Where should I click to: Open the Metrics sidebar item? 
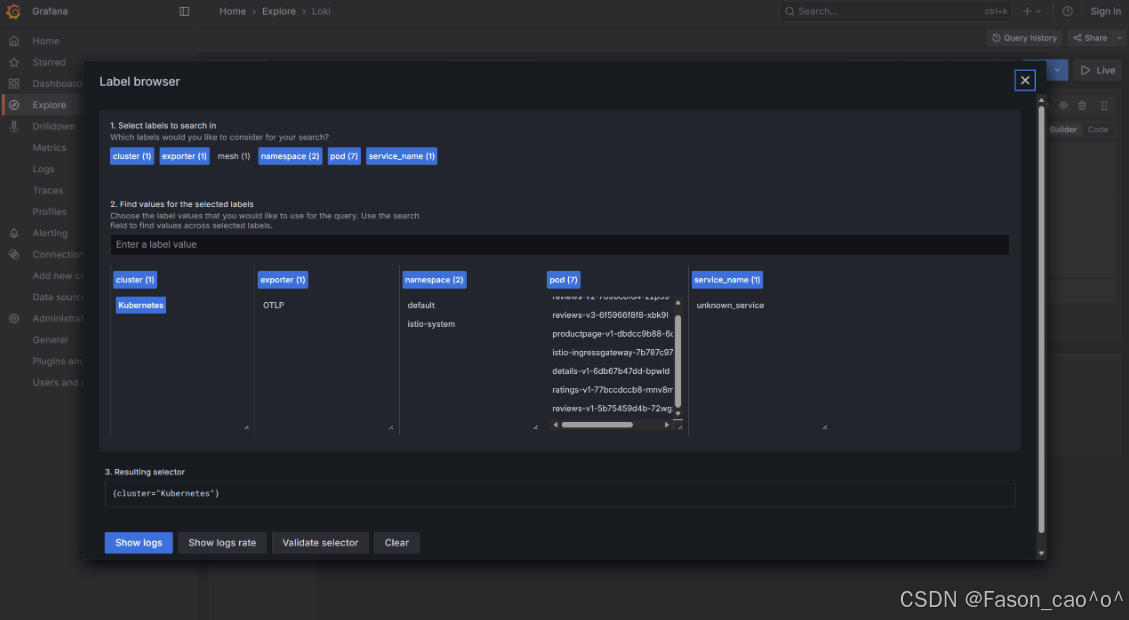(x=49, y=148)
